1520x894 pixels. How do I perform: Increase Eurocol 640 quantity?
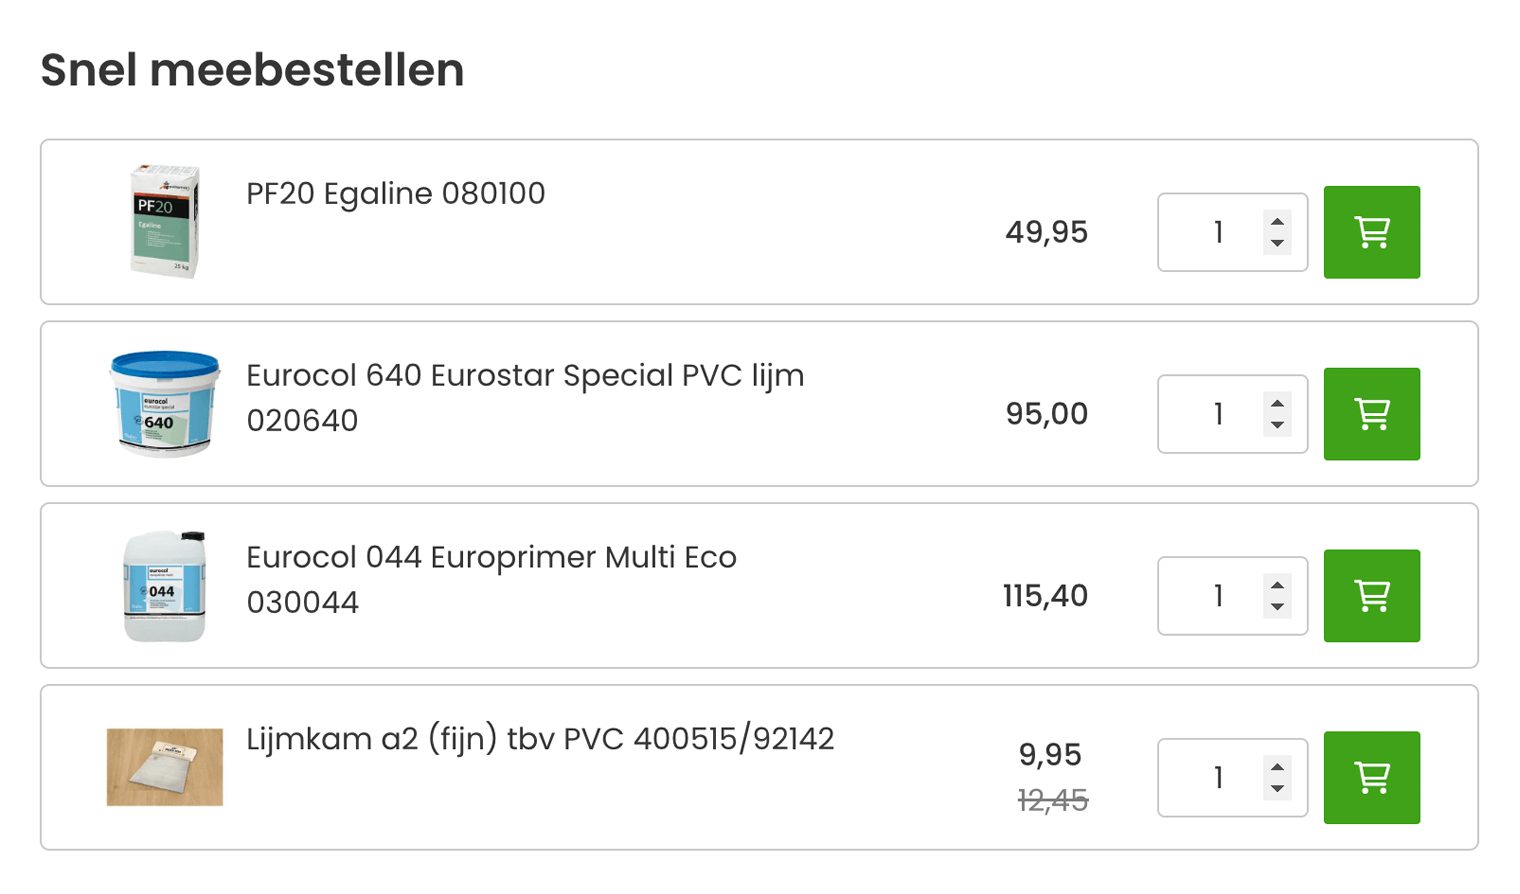[1277, 404]
